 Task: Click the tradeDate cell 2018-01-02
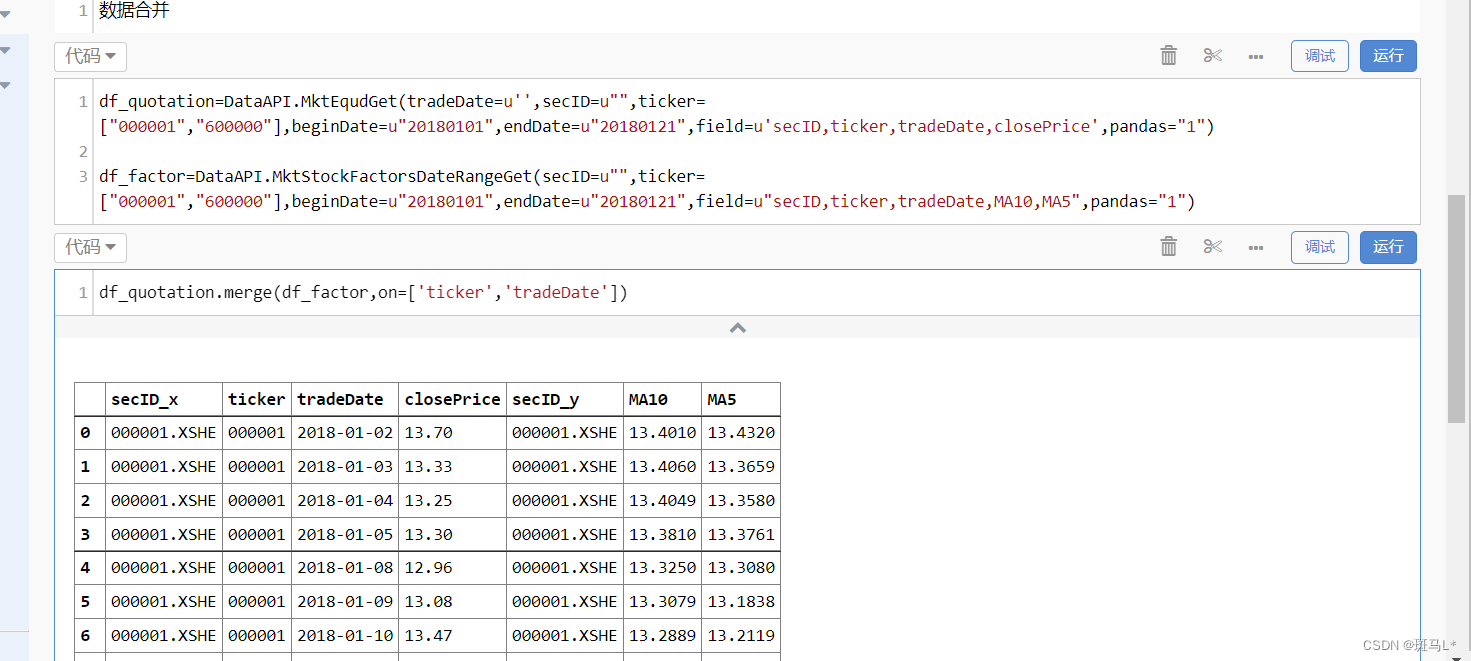345,433
